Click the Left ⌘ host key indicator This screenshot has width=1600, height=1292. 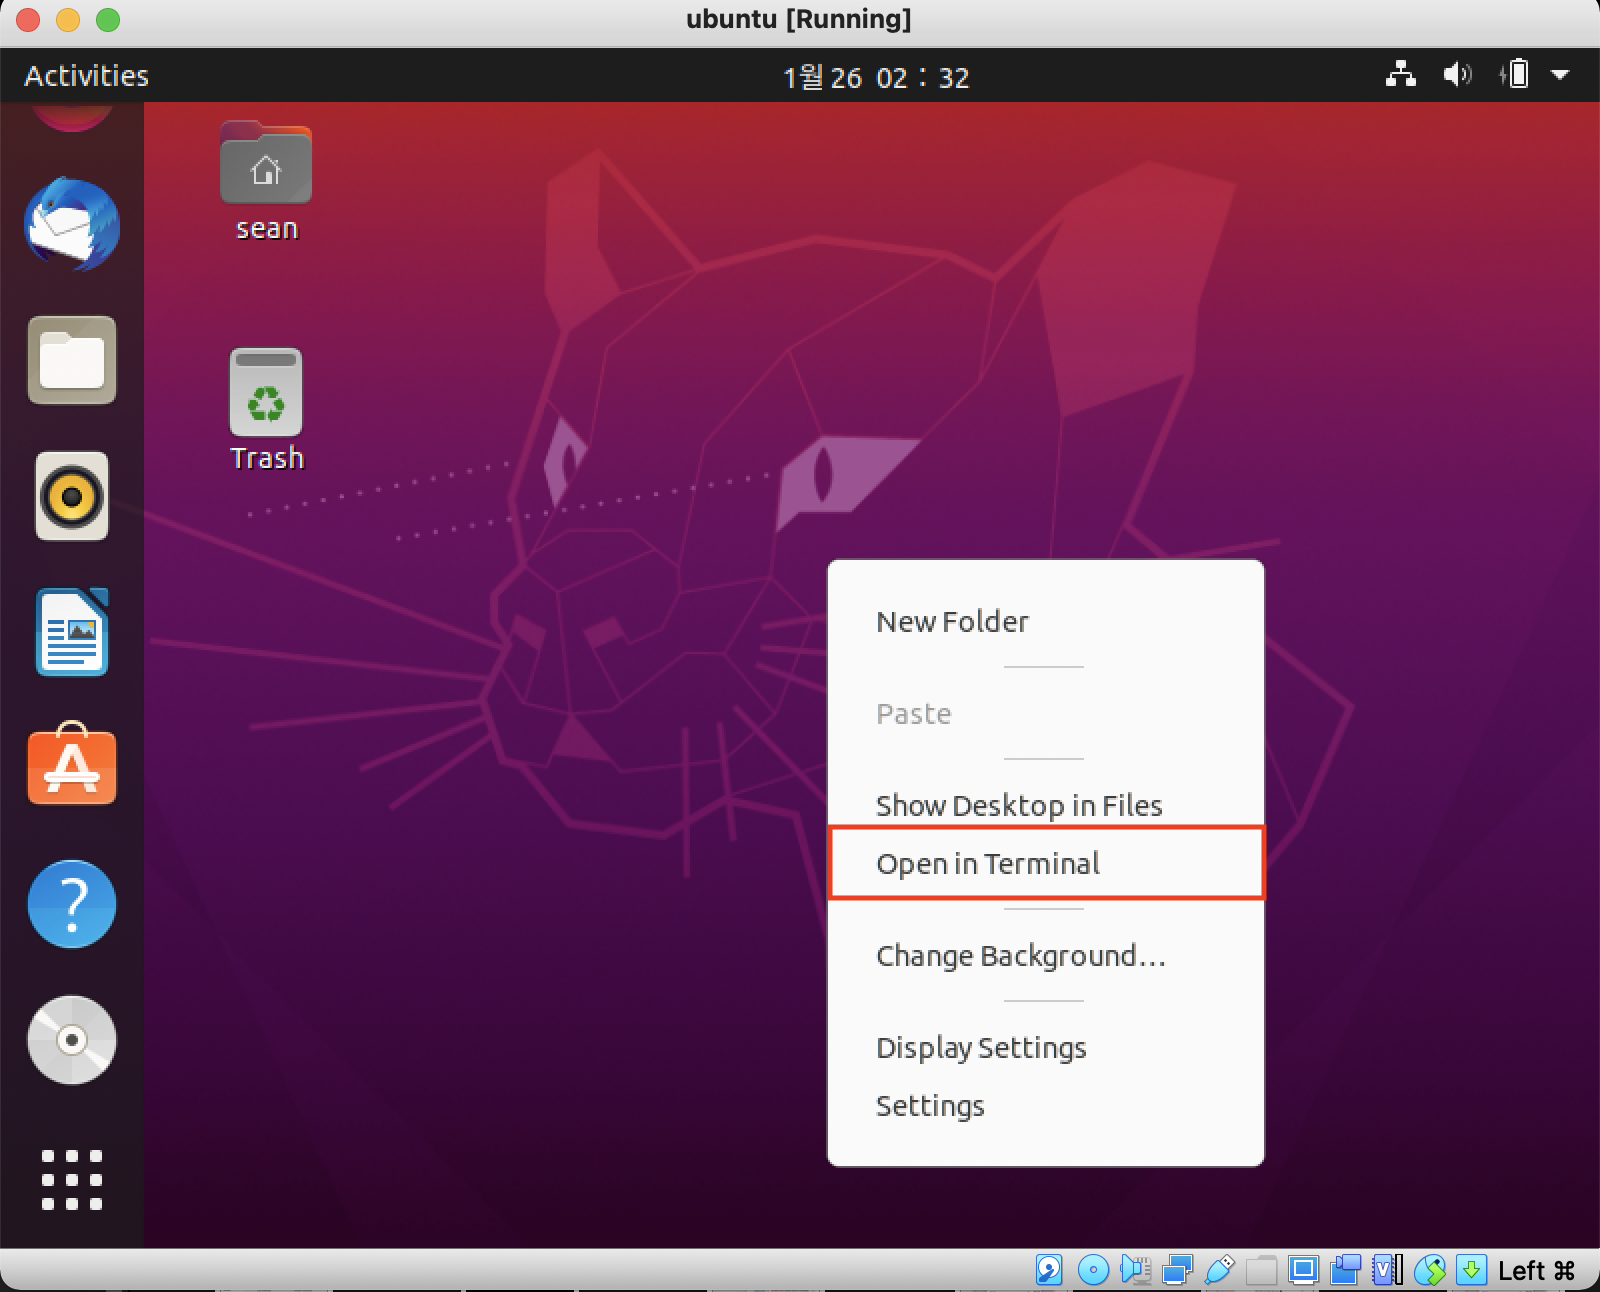[1537, 1271]
